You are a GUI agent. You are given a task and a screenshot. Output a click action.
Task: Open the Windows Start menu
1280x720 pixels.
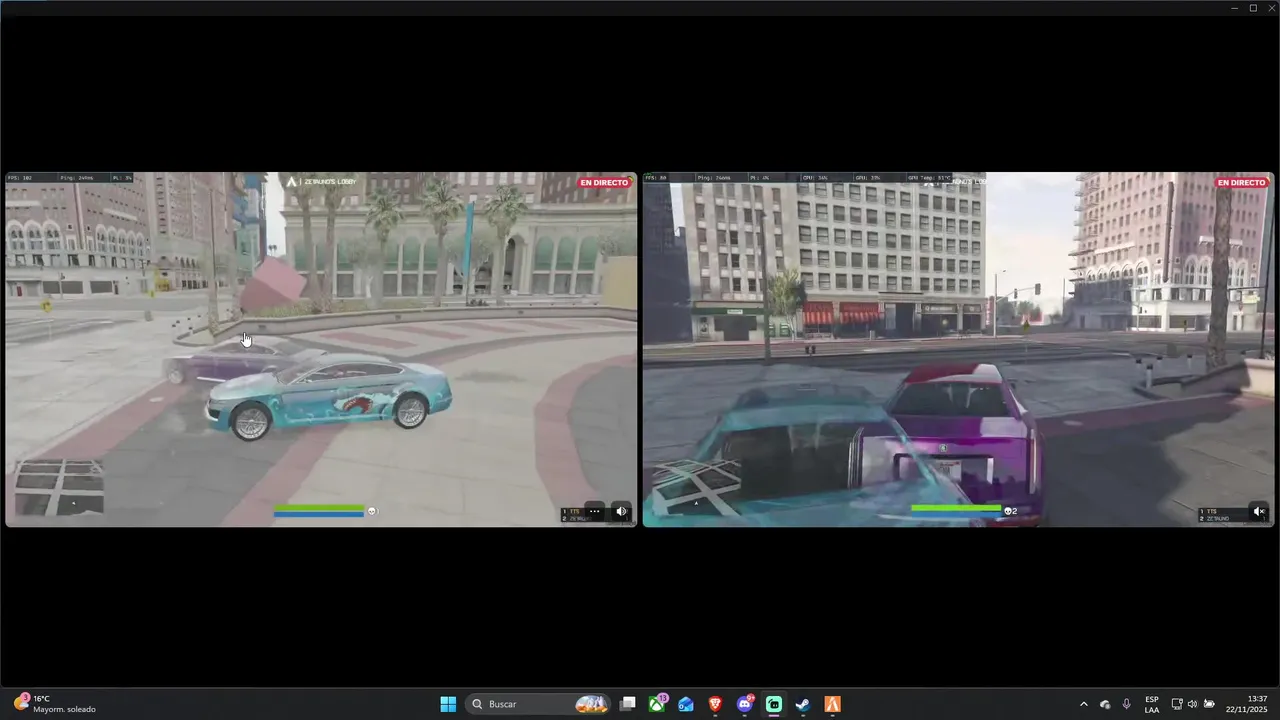click(x=448, y=704)
